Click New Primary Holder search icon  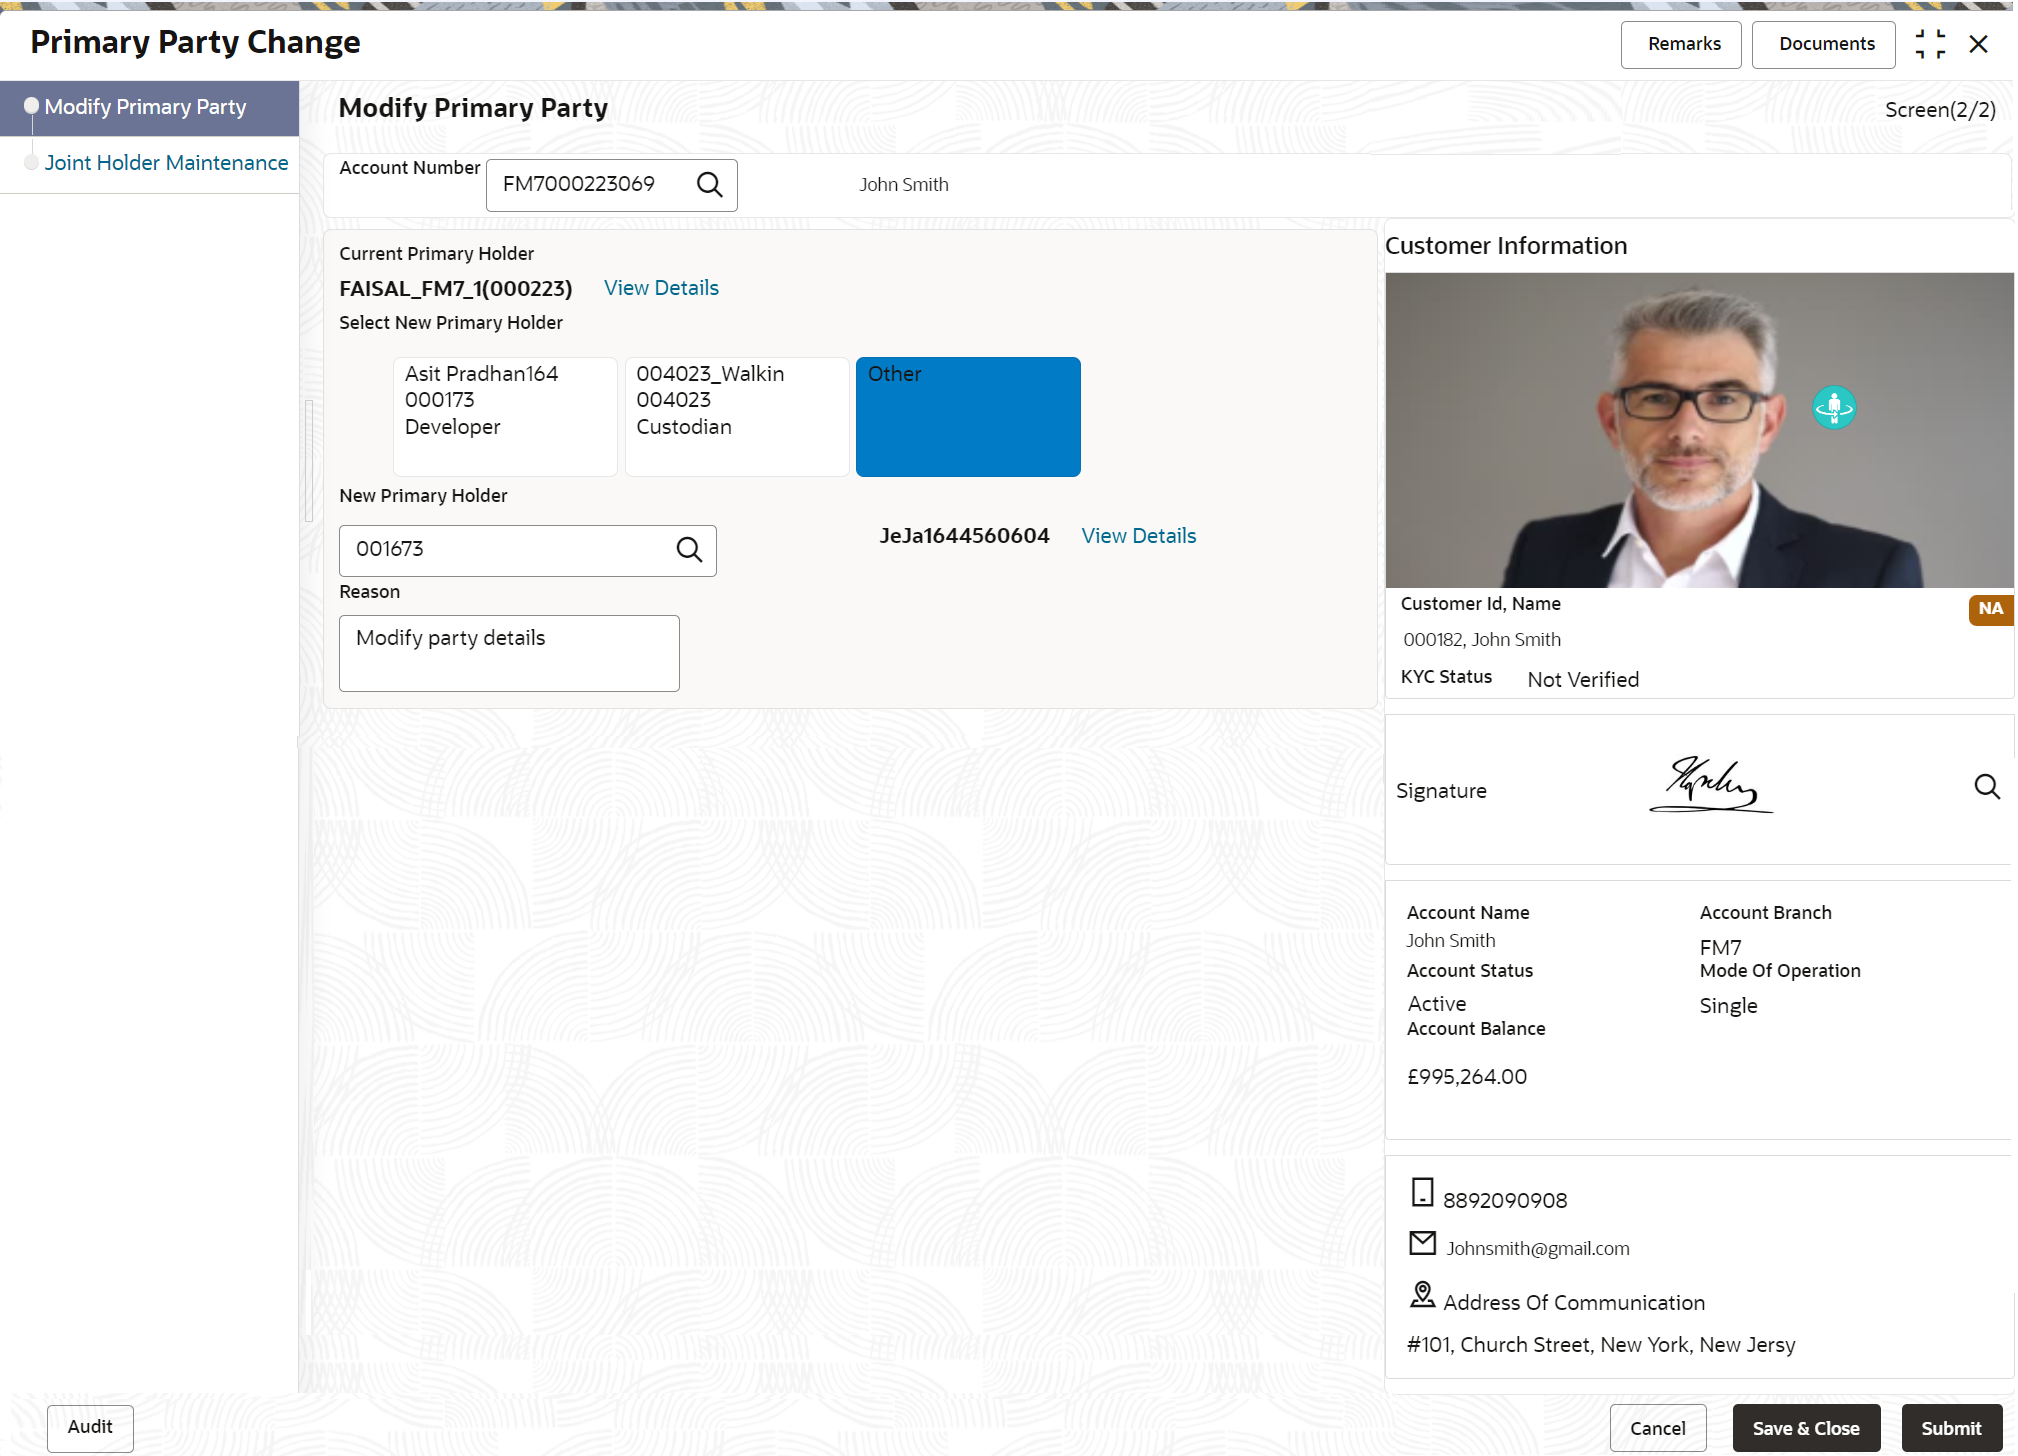click(x=689, y=550)
